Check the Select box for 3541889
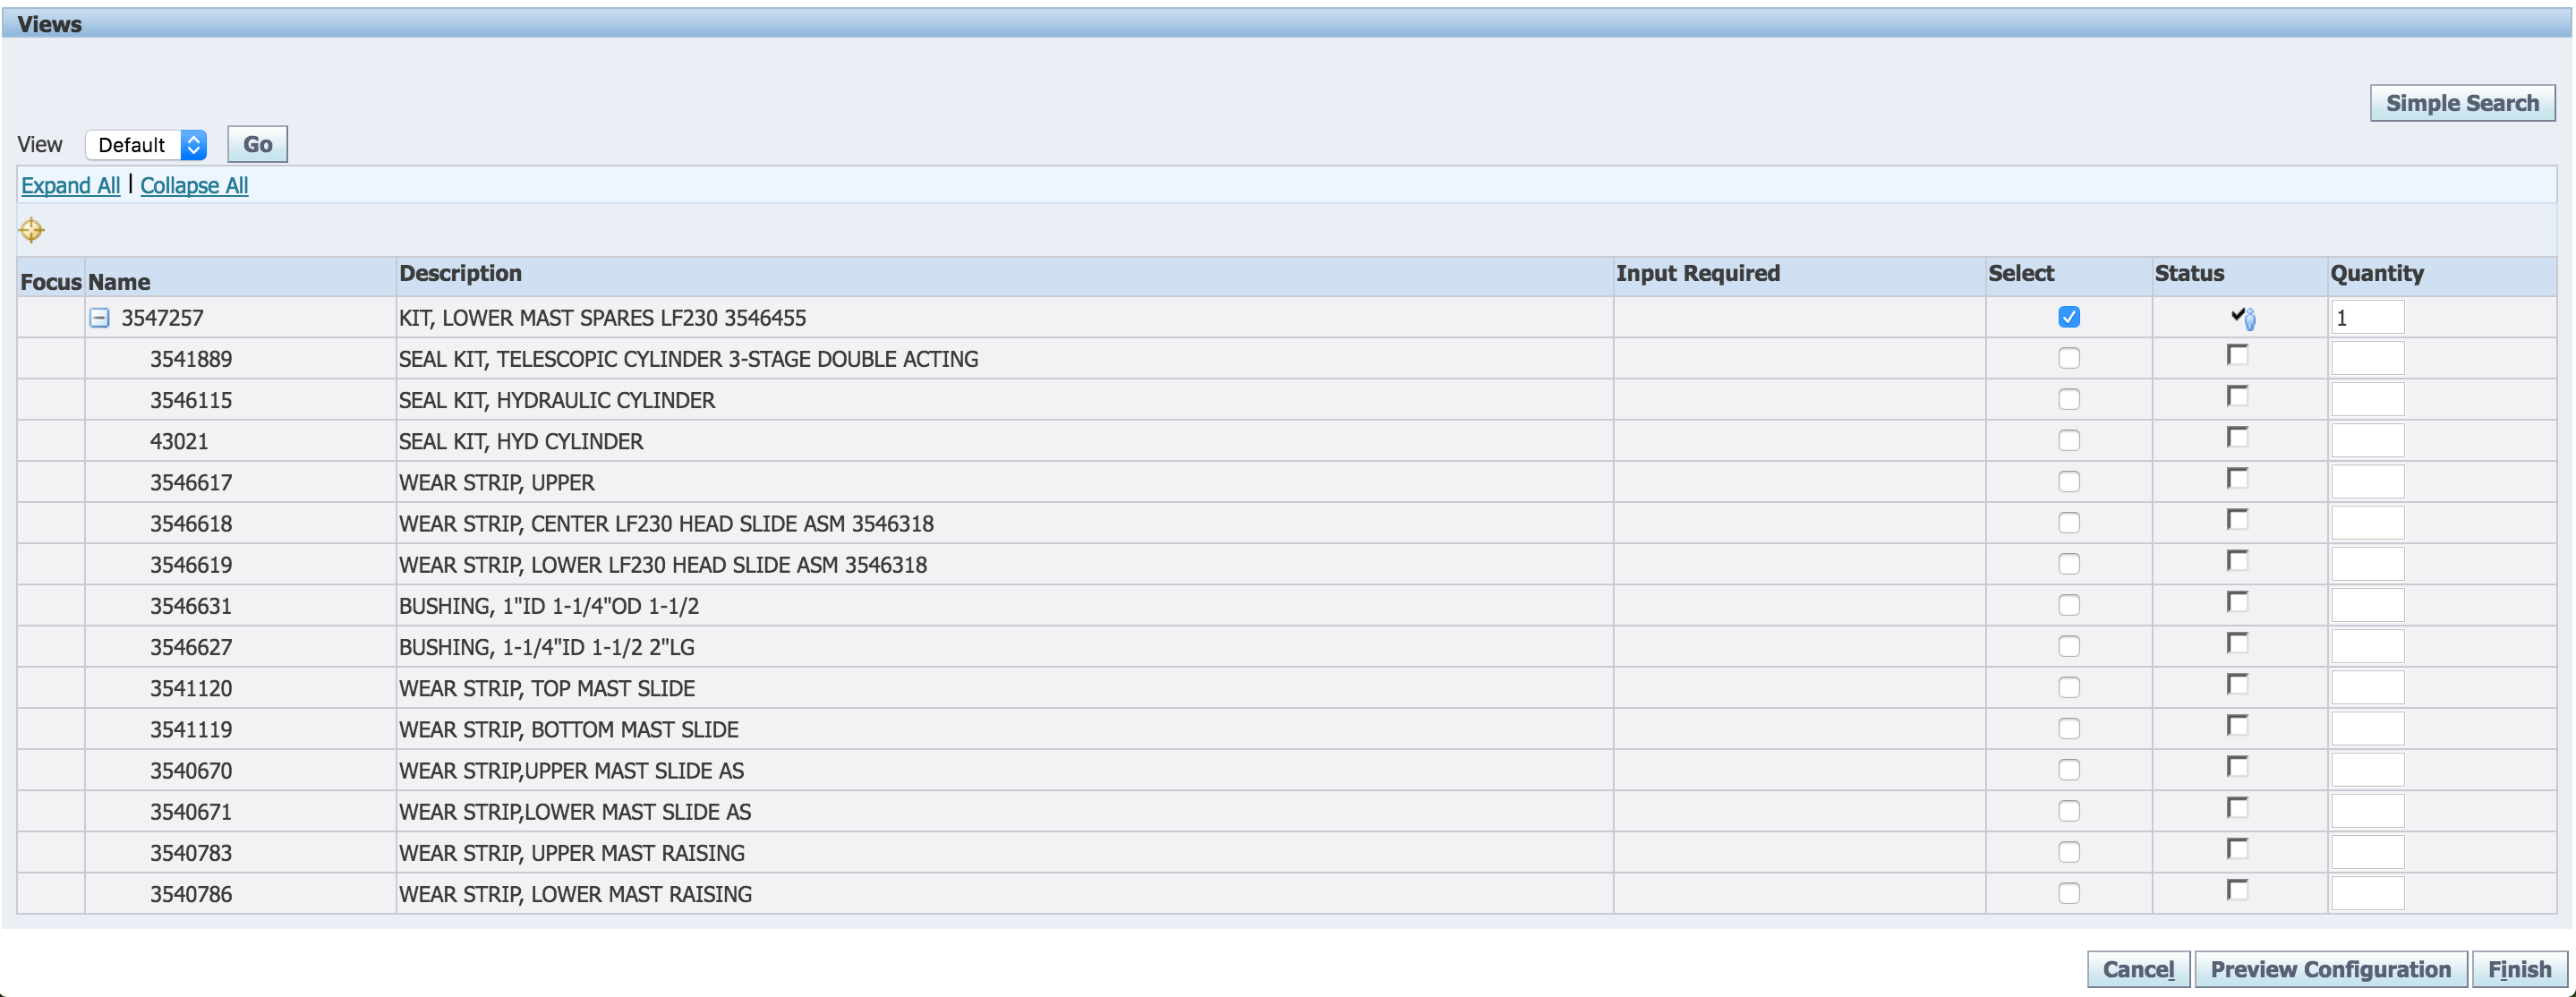This screenshot has width=2576, height=997. point(2069,358)
